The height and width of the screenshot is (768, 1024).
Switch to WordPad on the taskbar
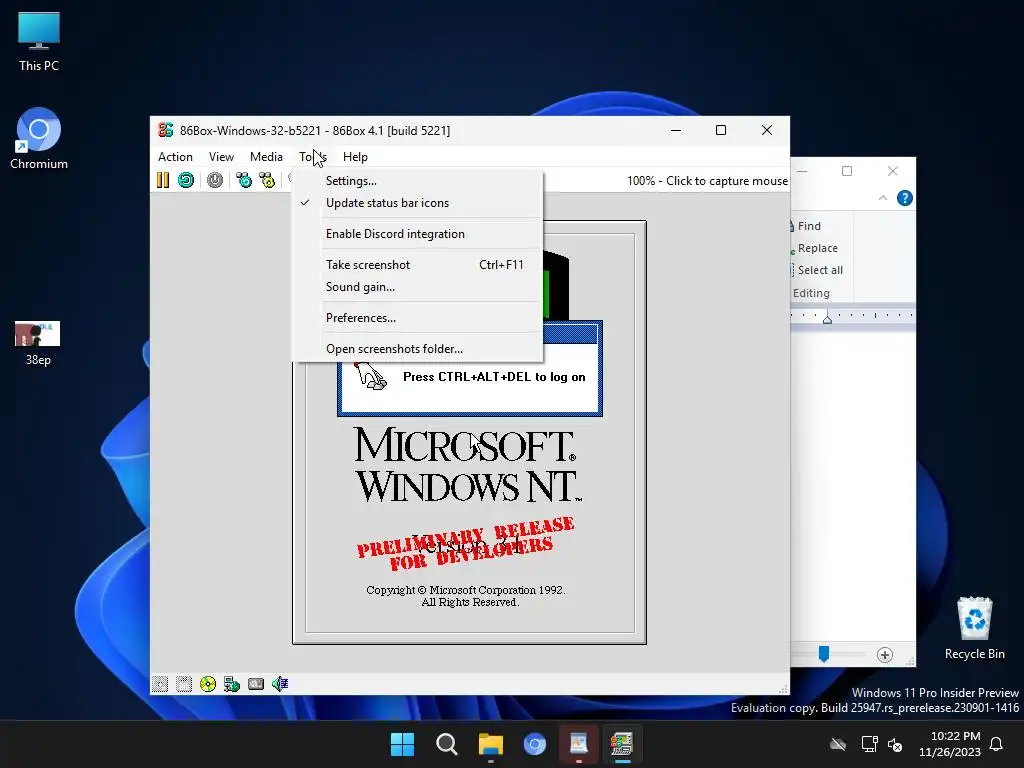coord(579,744)
